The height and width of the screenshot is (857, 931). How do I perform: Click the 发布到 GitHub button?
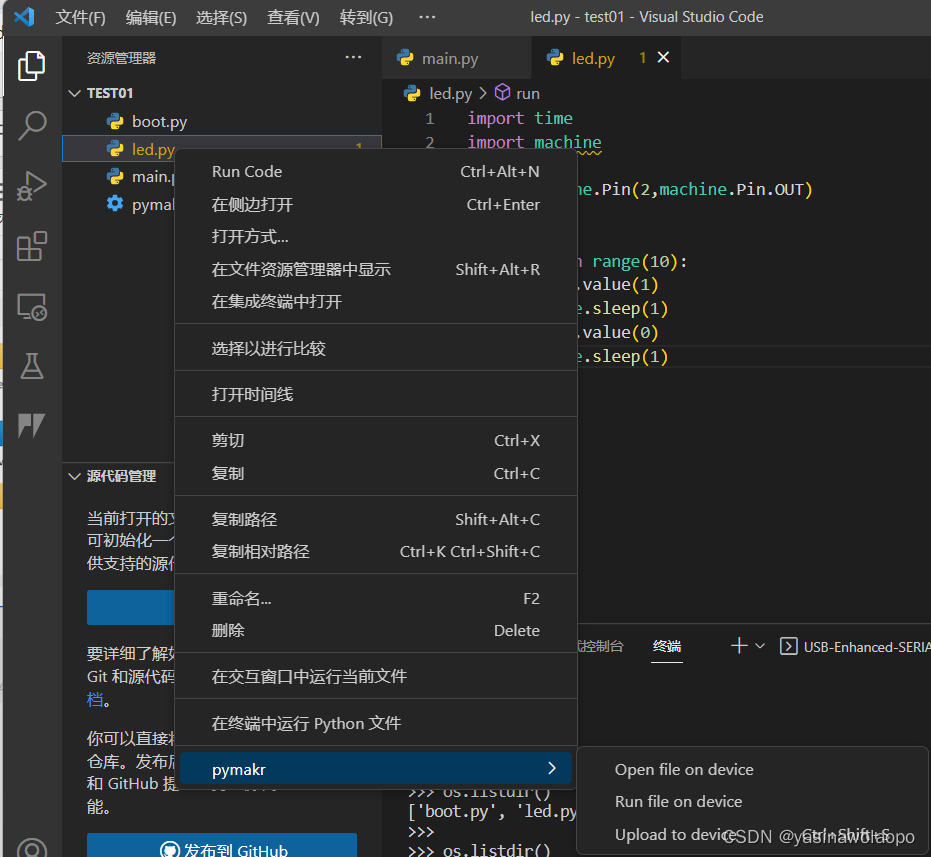(x=221, y=847)
